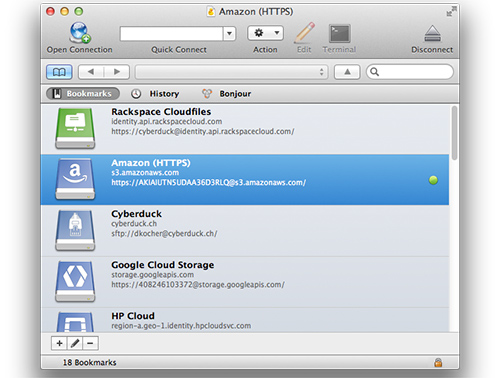Edit bookmark with the pencil button
500x378 pixels.
click(x=75, y=343)
